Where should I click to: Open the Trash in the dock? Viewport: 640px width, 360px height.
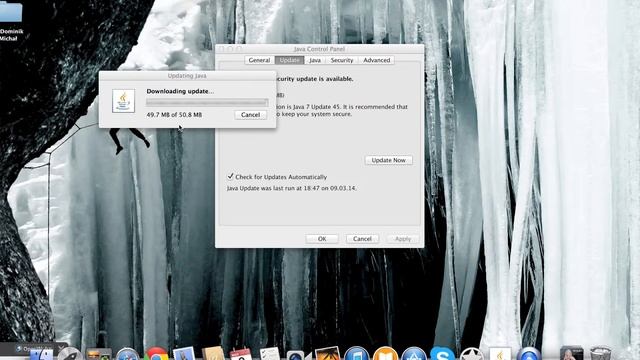point(600,354)
